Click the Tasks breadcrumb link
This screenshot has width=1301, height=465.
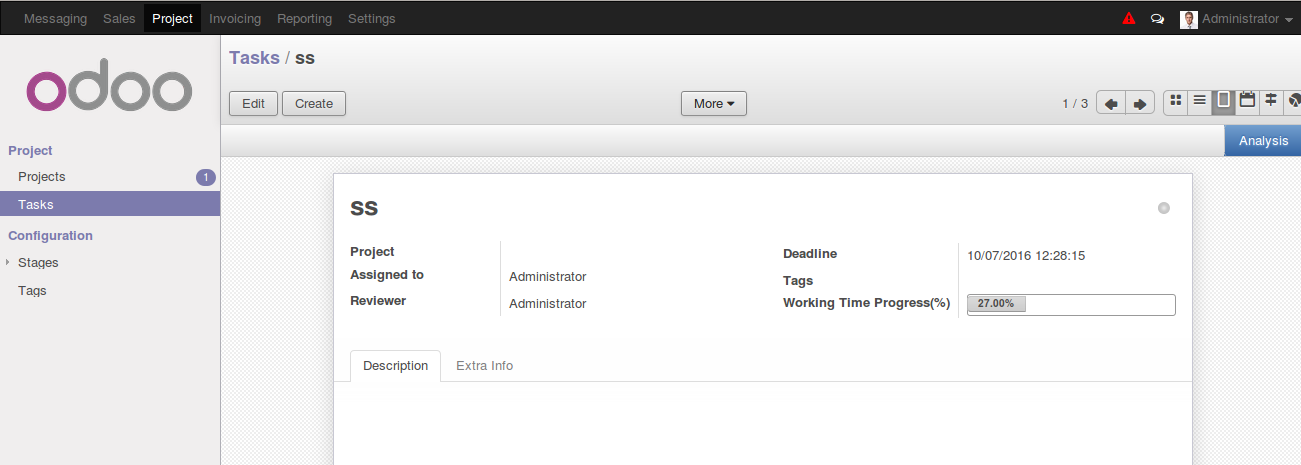[254, 58]
